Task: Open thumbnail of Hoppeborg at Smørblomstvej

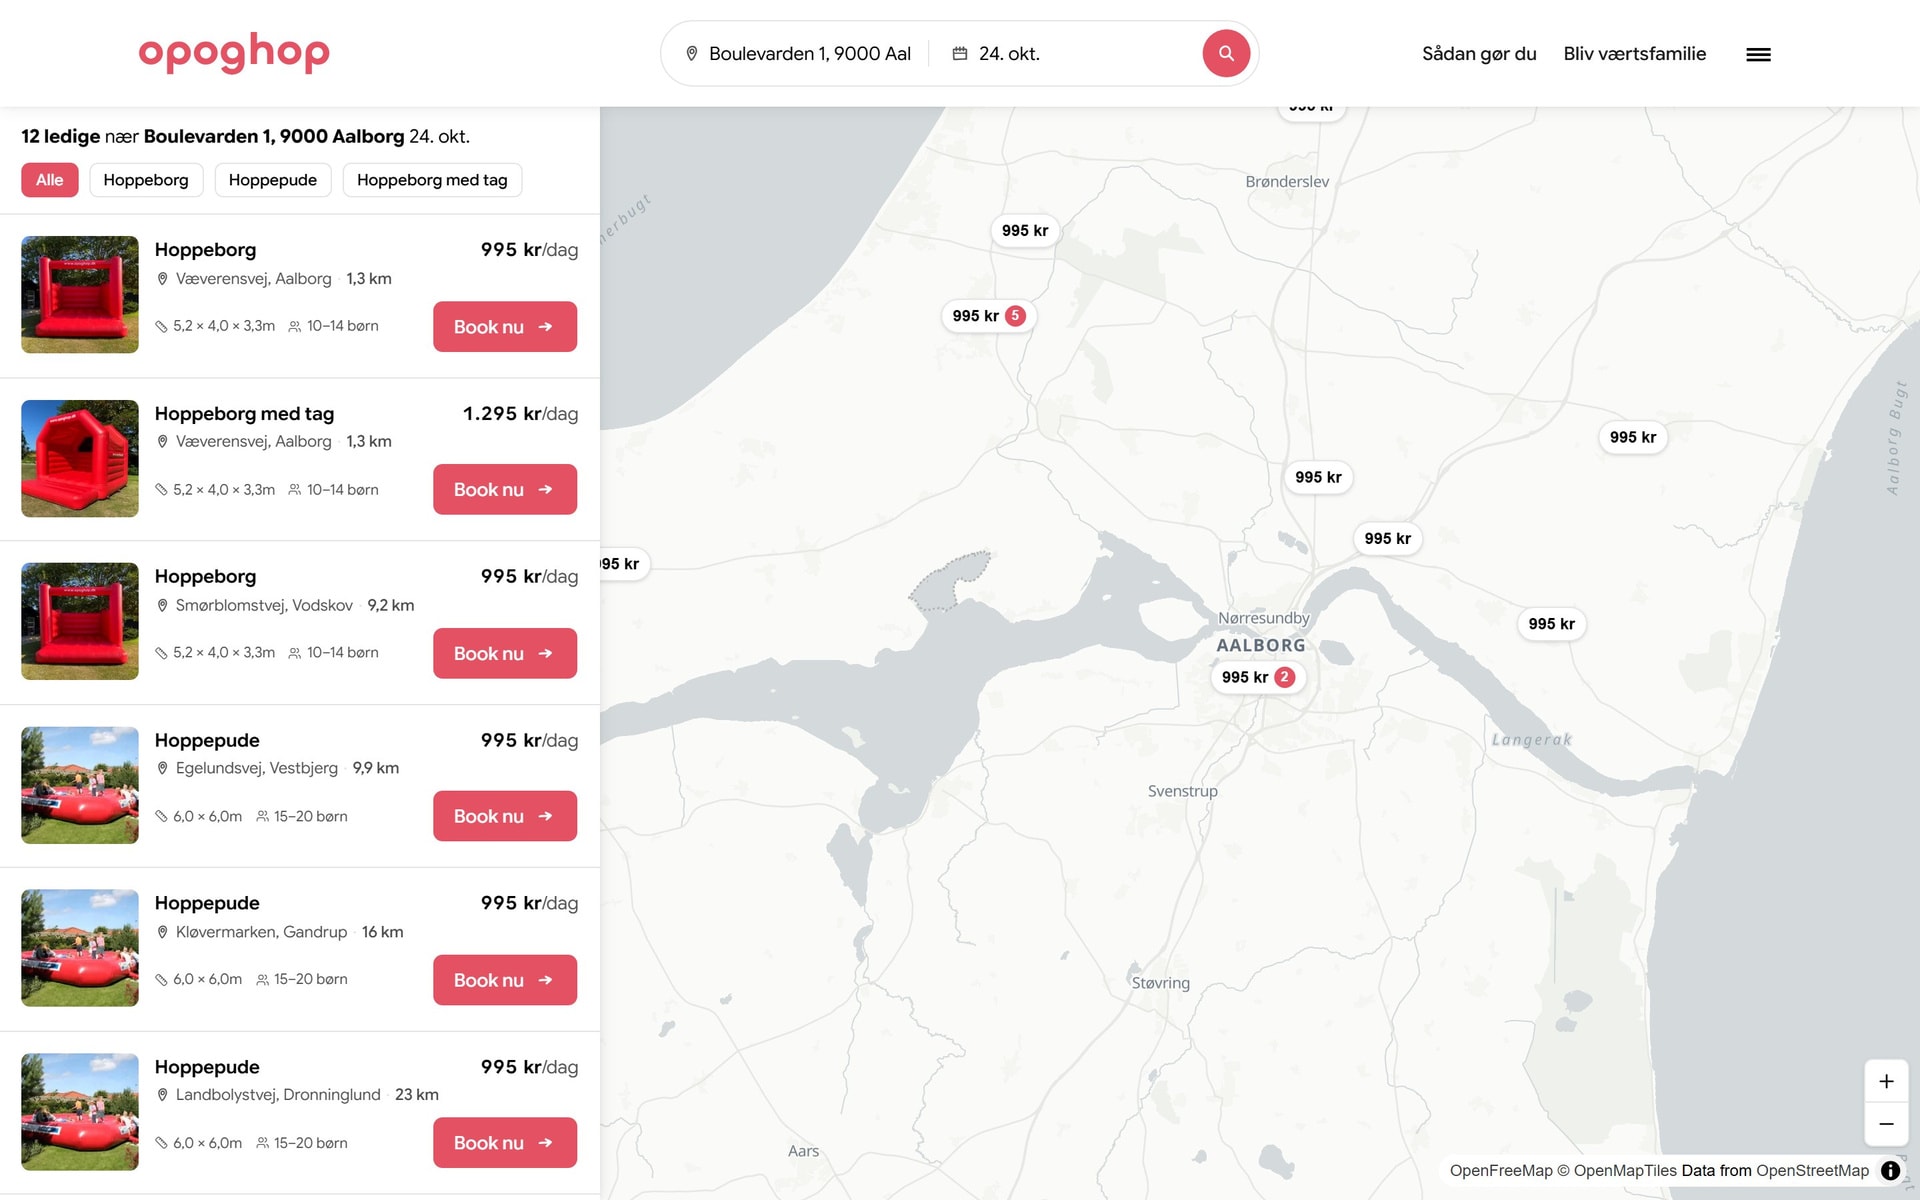Action: 80,621
